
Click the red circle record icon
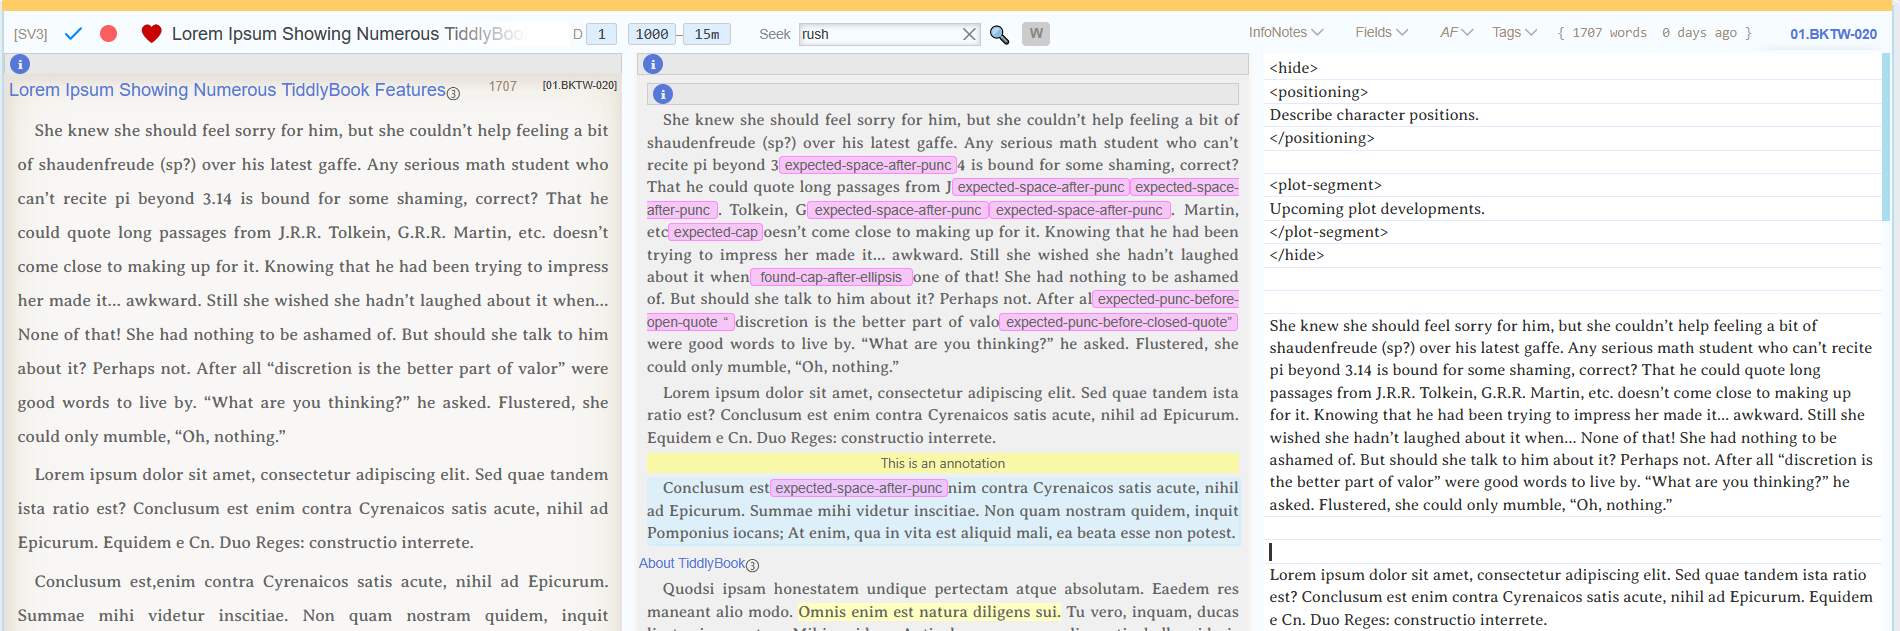[x=109, y=34]
